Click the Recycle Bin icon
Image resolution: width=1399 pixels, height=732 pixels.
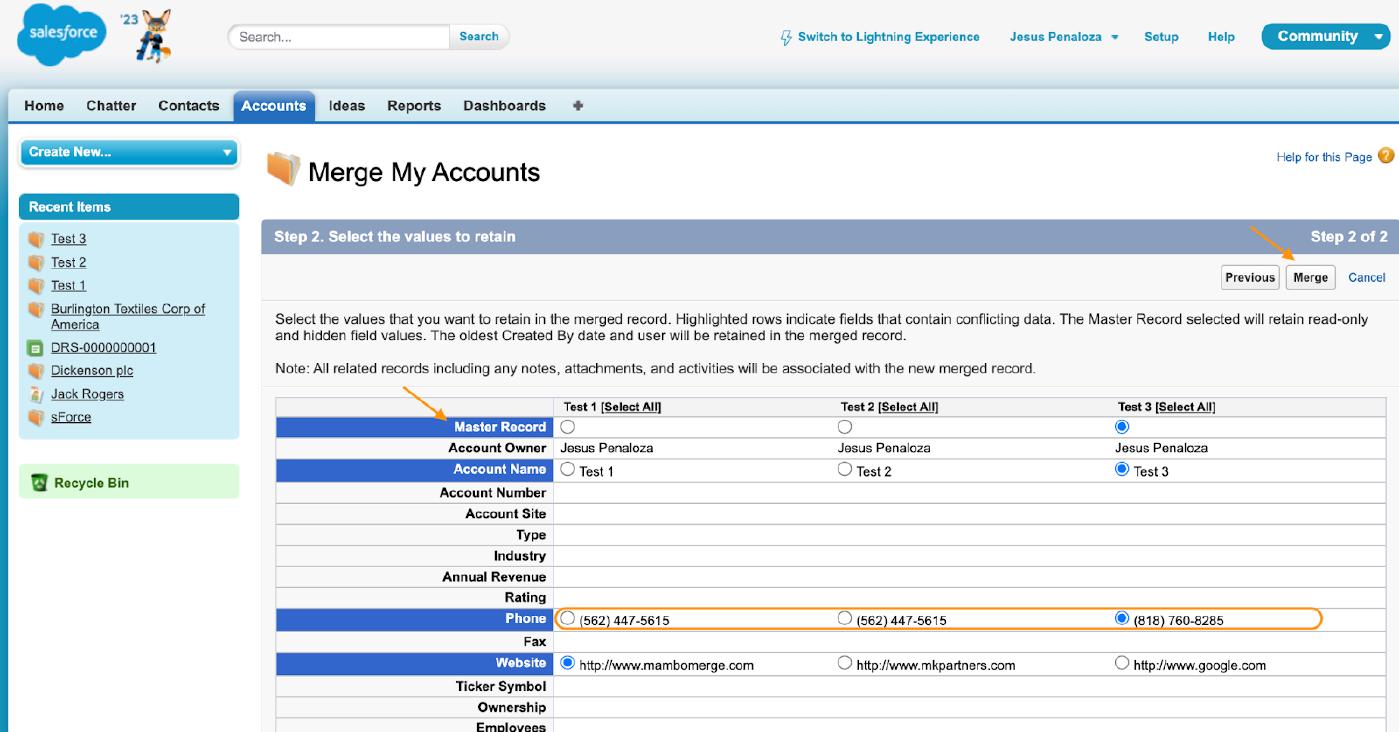point(39,483)
